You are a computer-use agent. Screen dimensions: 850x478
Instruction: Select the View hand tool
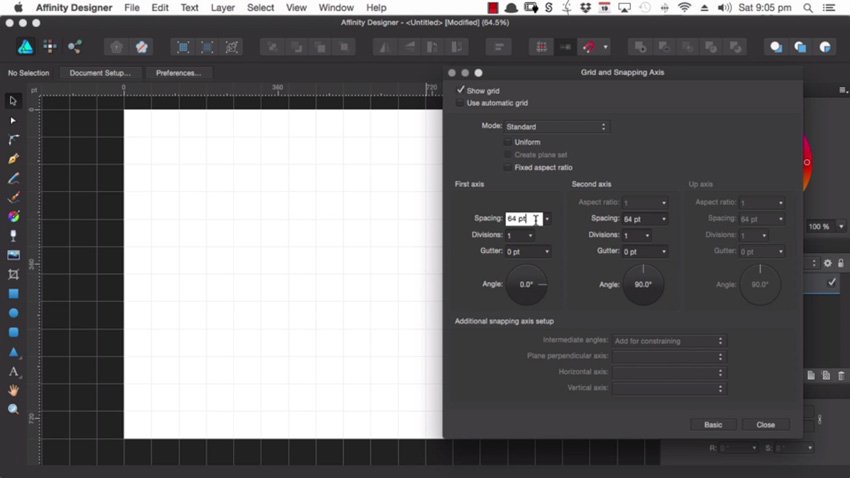click(x=14, y=390)
